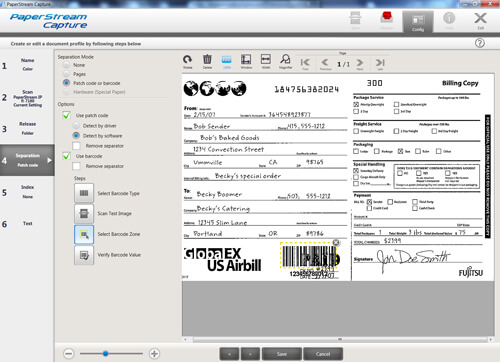
Task: Click the question mark help icon
Action: point(480,43)
